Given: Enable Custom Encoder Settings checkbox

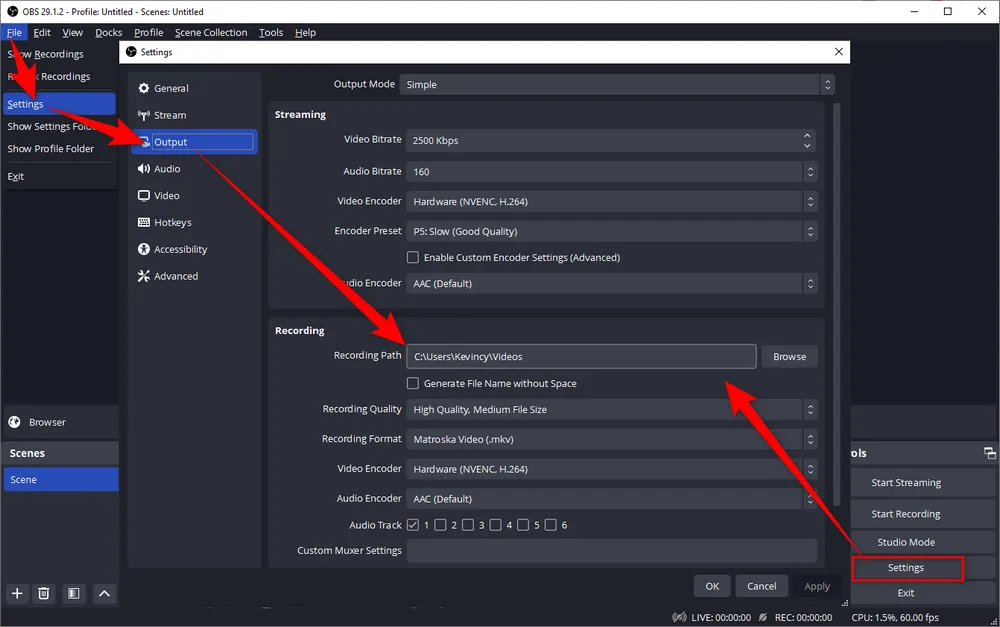Looking at the screenshot, I should (x=413, y=257).
